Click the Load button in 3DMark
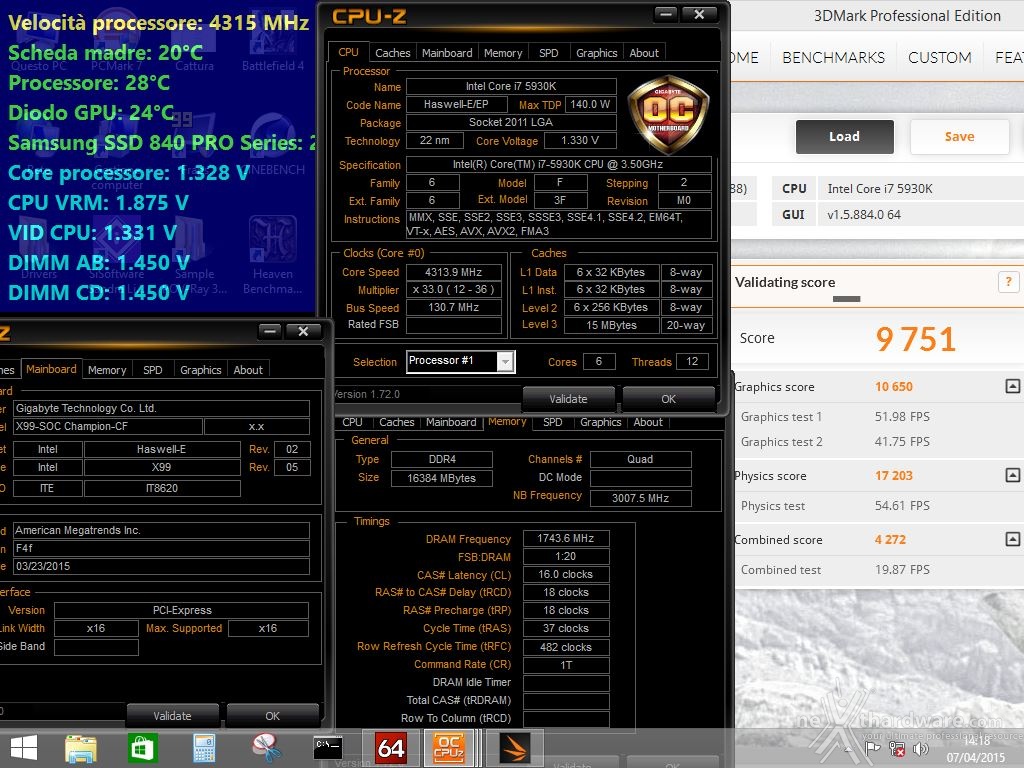Image resolution: width=1024 pixels, height=768 pixels. pos(844,136)
